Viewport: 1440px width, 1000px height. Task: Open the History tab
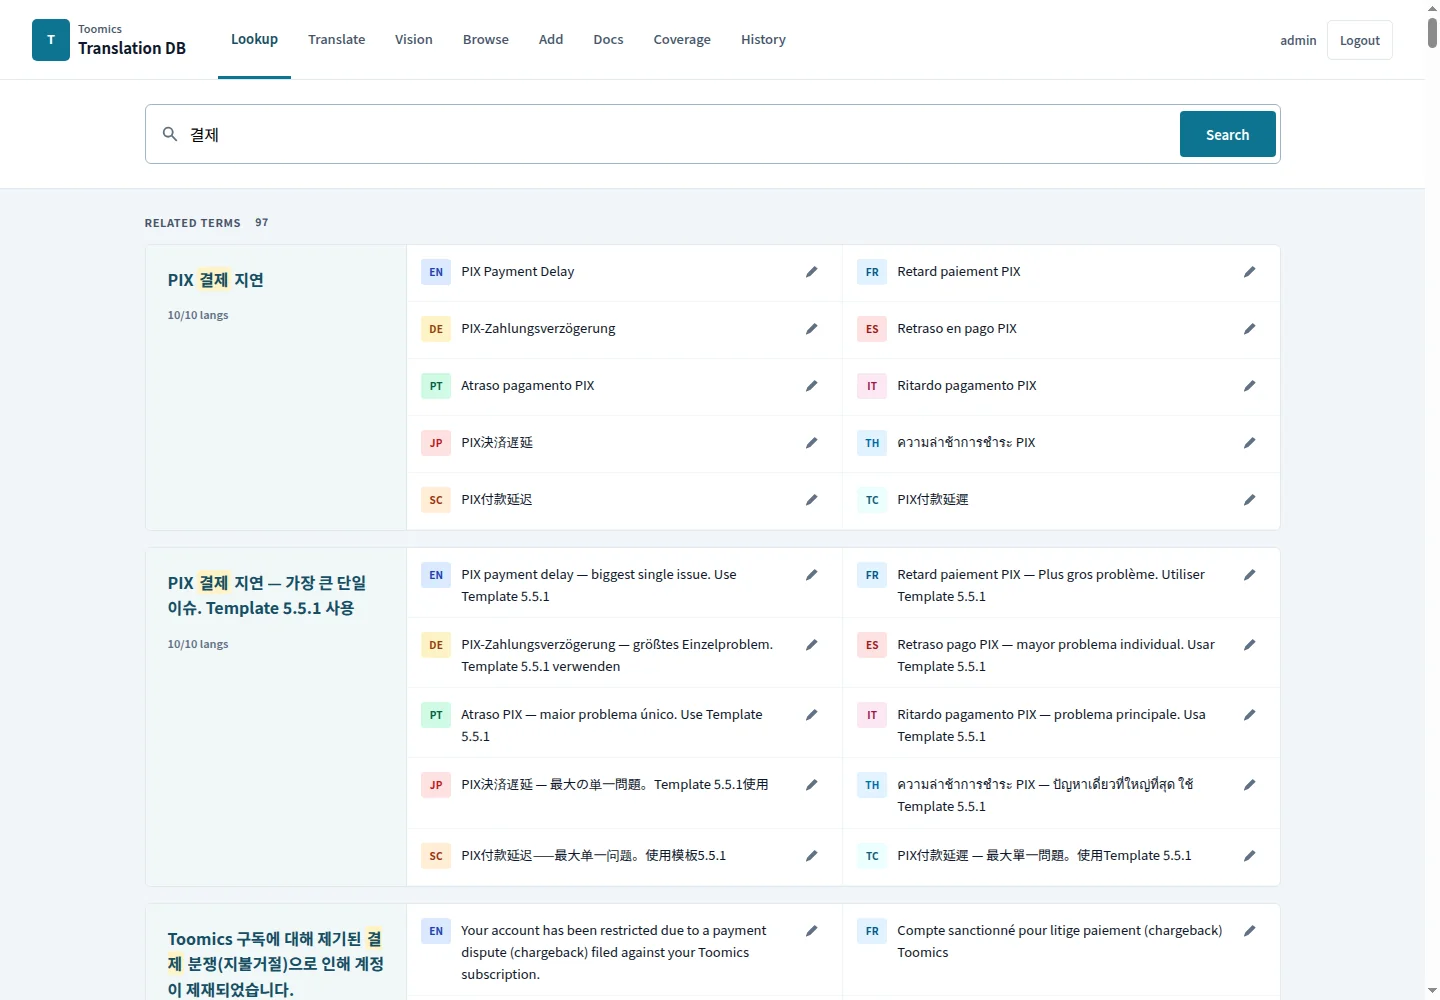(x=763, y=40)
